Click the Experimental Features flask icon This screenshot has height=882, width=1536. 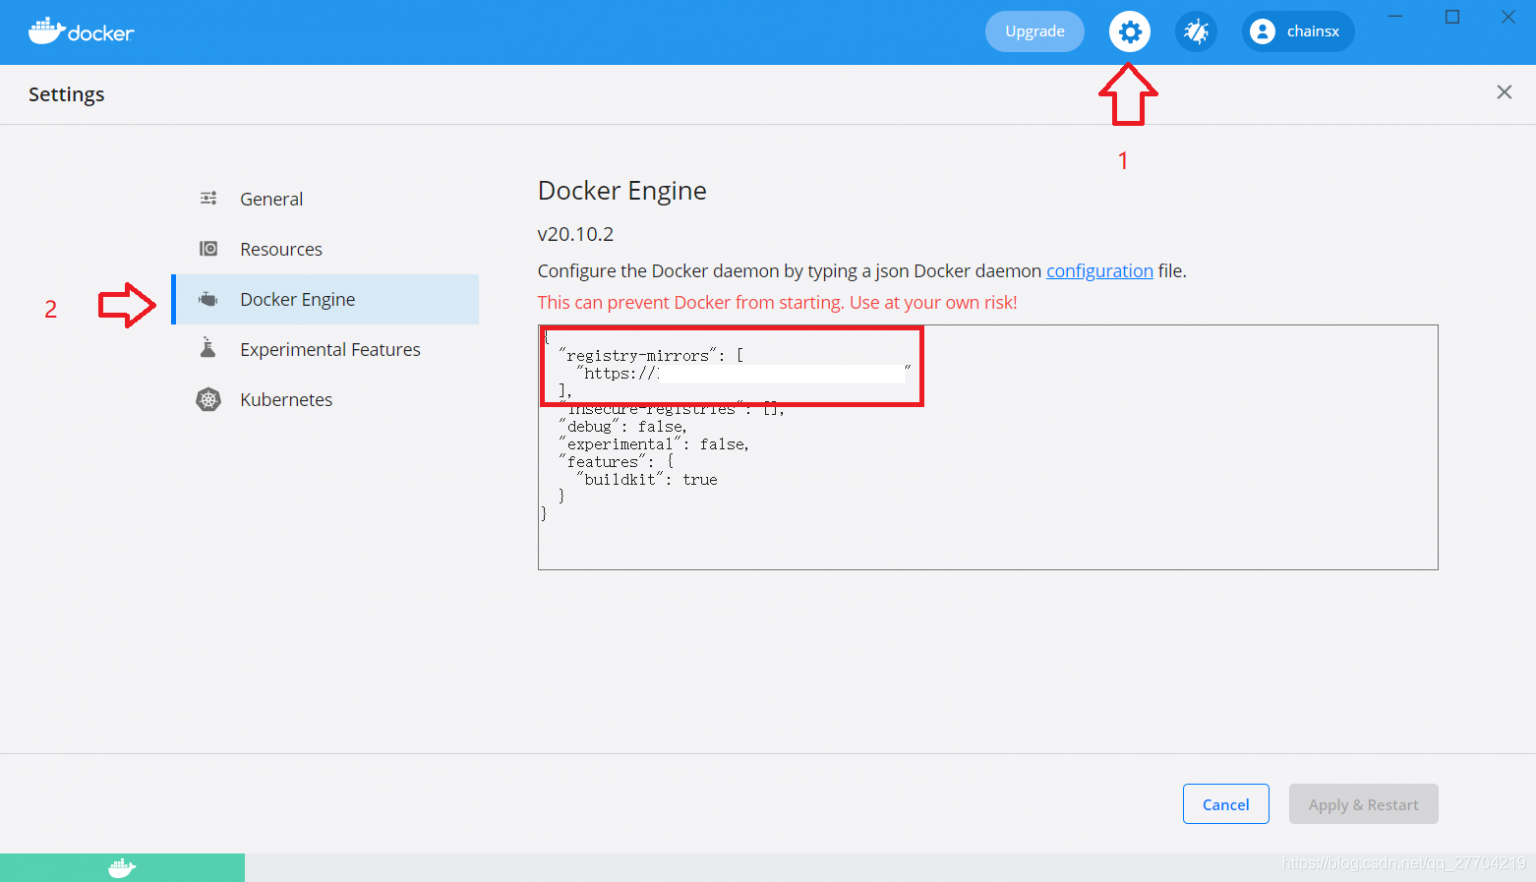click(x=208, y=348)
